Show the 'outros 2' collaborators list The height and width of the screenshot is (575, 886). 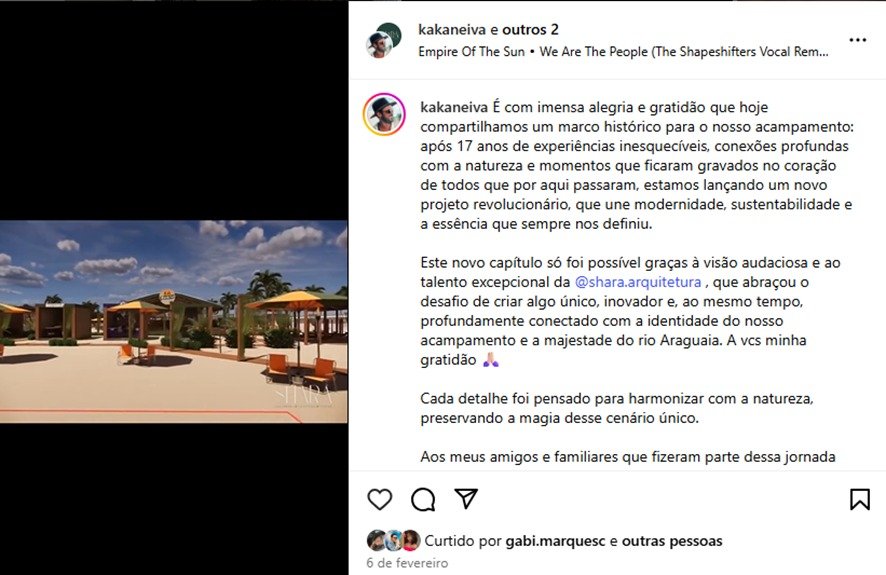(x=530, y=29)
